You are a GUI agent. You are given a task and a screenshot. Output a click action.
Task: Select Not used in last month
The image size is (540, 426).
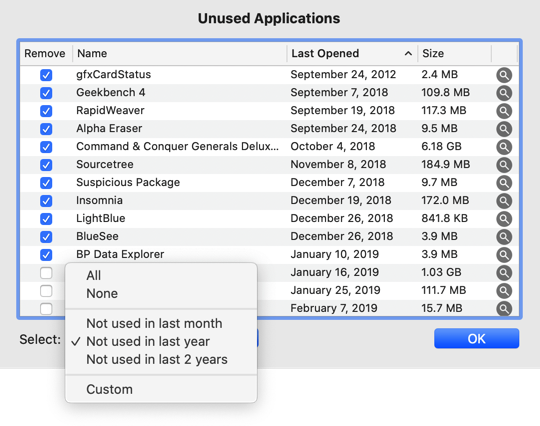coord(161,323)
